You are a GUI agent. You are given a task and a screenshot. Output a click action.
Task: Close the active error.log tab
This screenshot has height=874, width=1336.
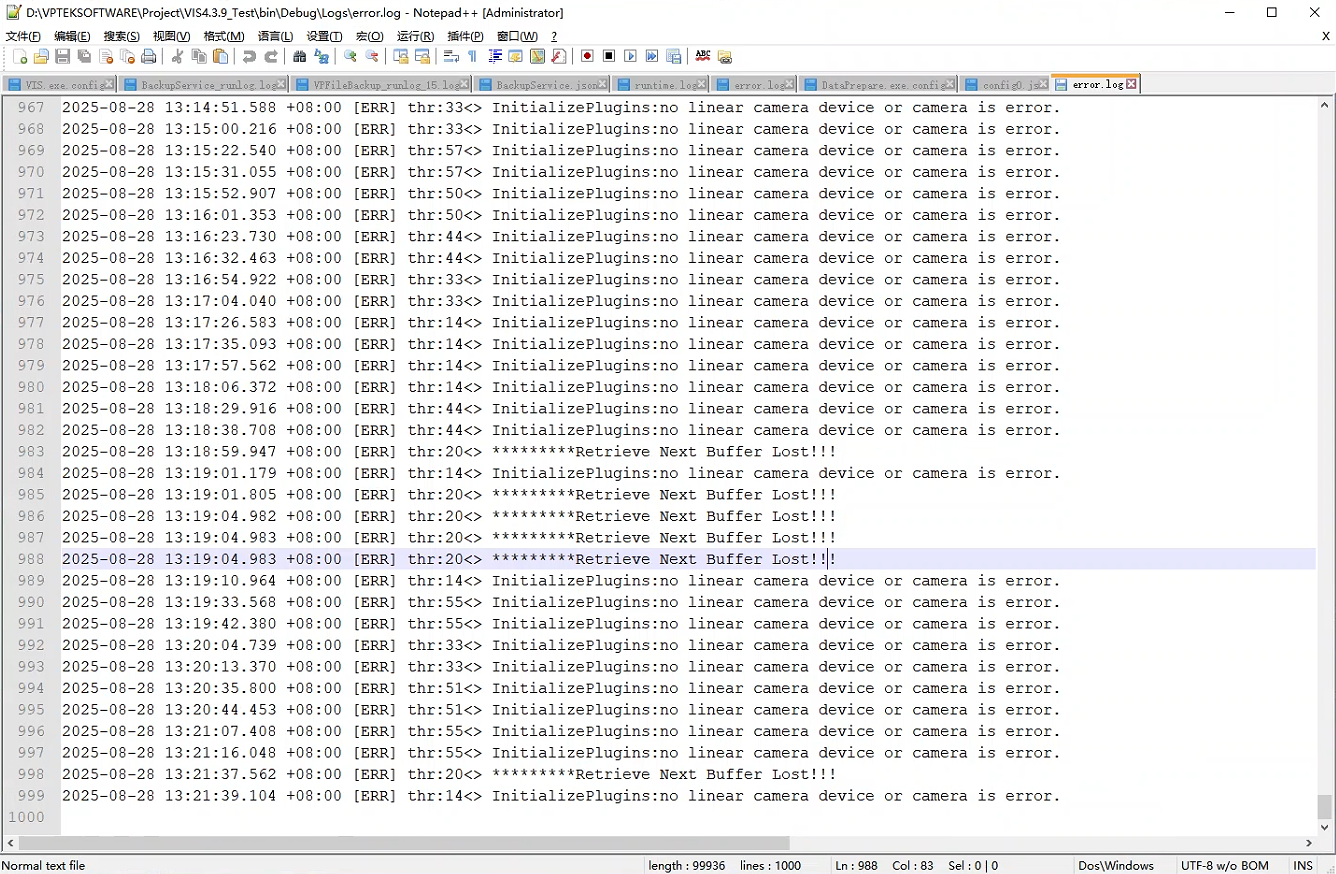pyautogui.click(x=1131, y=85)
